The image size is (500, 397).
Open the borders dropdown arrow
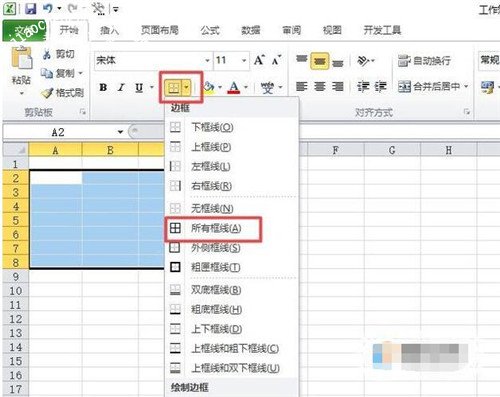(x=187, y=87)
